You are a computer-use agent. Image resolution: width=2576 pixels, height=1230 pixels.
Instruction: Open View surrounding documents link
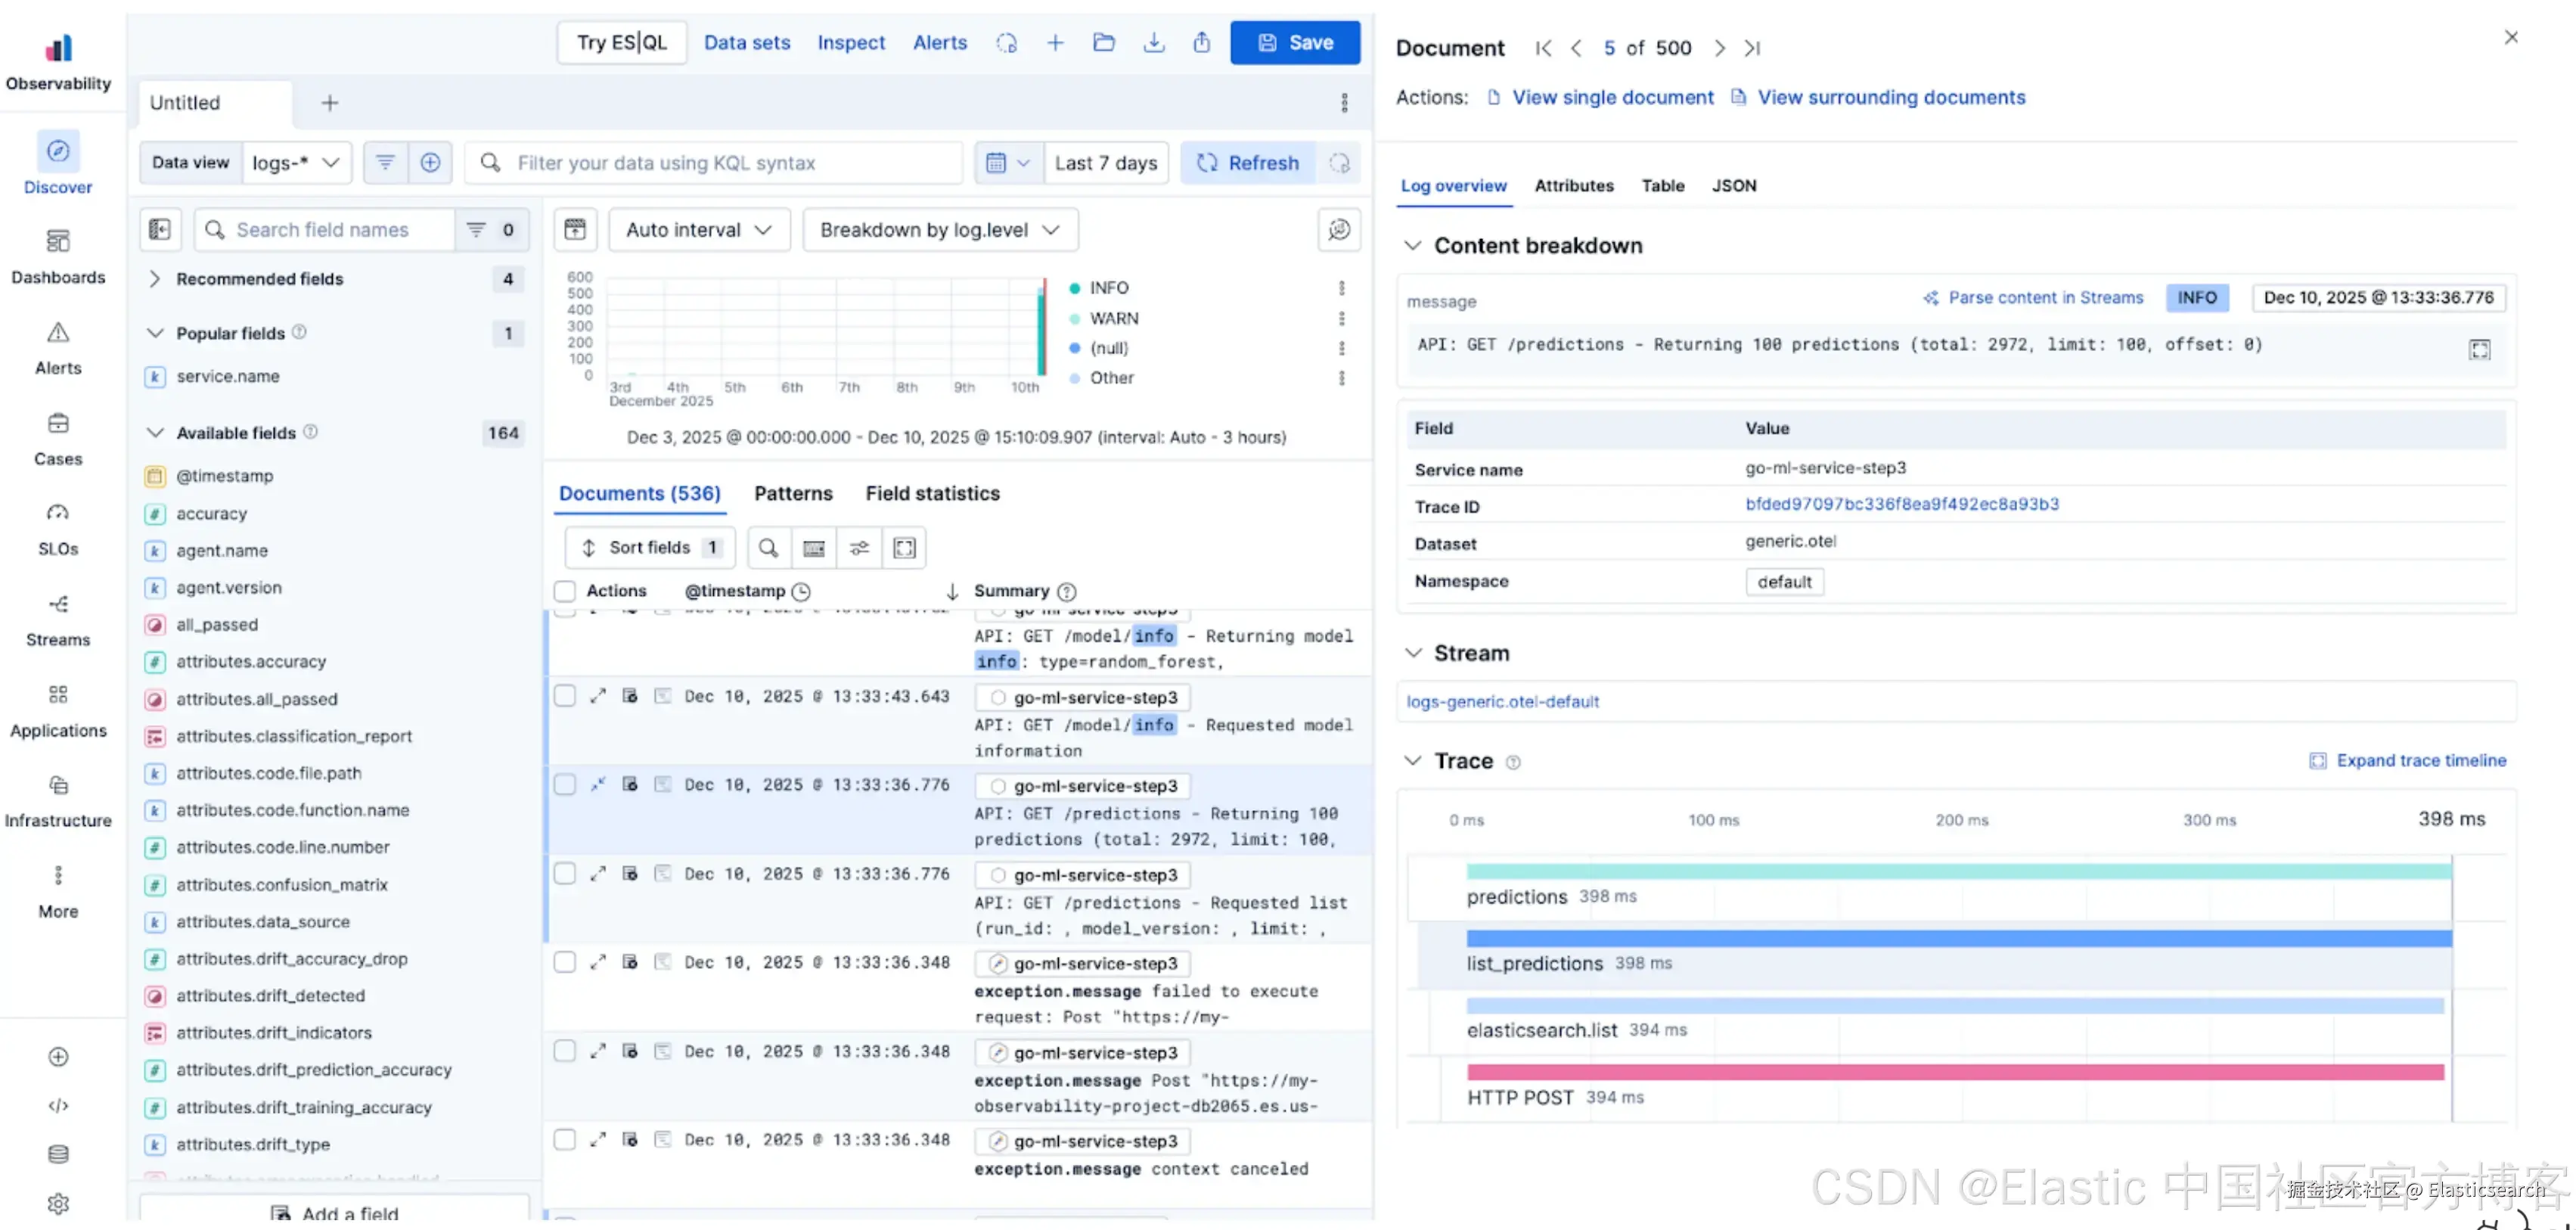1890,97
